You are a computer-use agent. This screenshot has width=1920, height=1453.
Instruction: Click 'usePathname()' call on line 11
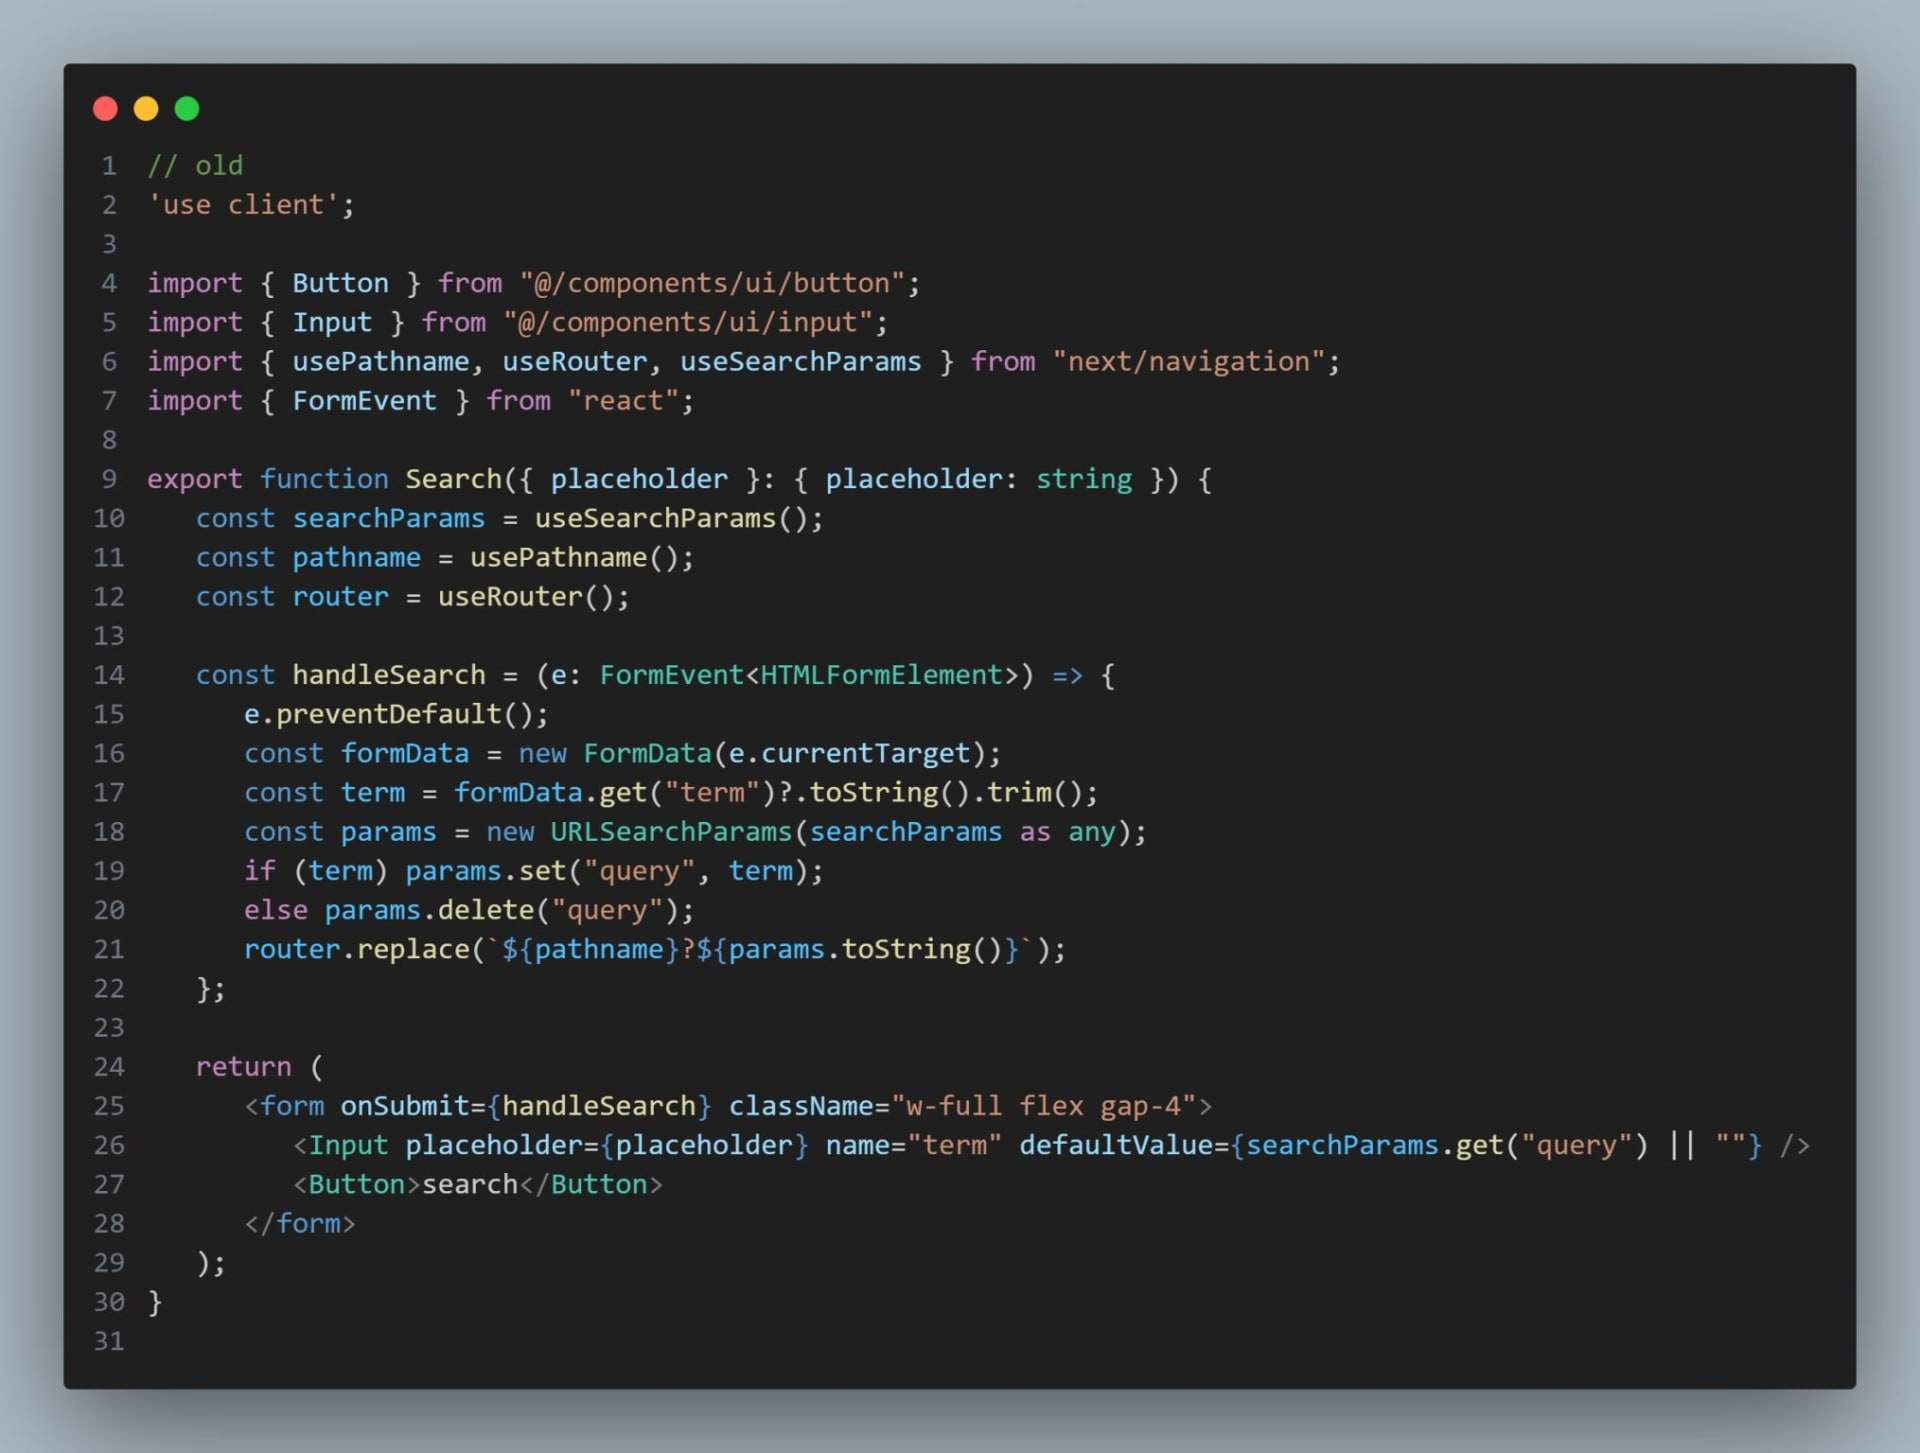(574, 557)
